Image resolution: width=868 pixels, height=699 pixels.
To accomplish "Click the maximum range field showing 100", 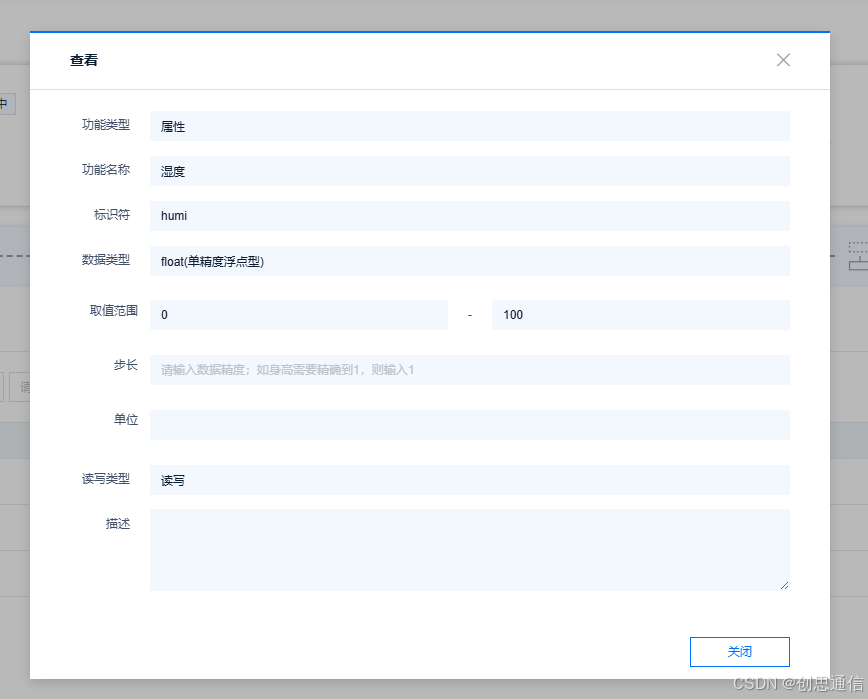I will tap(640, 315).
